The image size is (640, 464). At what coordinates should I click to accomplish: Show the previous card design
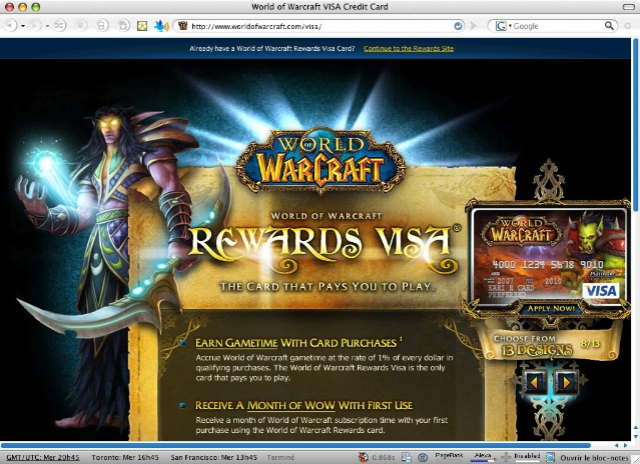pos(534,381)
